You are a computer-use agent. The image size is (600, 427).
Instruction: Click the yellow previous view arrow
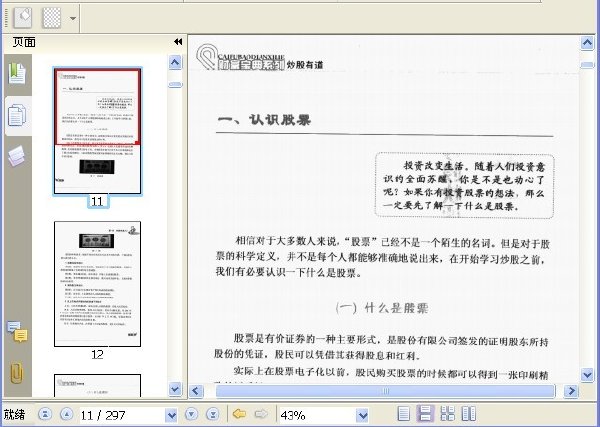point(239,414)
